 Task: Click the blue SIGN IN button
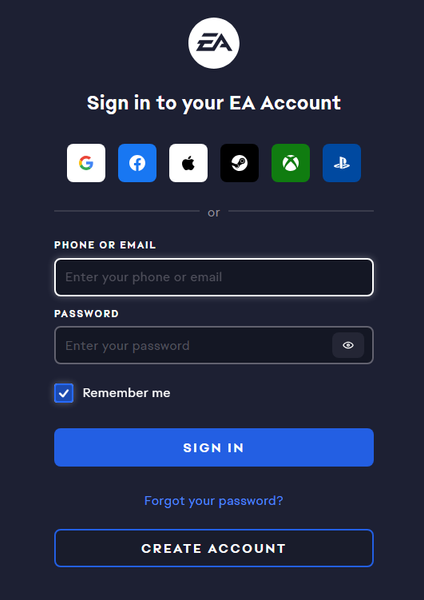[214, 447]
